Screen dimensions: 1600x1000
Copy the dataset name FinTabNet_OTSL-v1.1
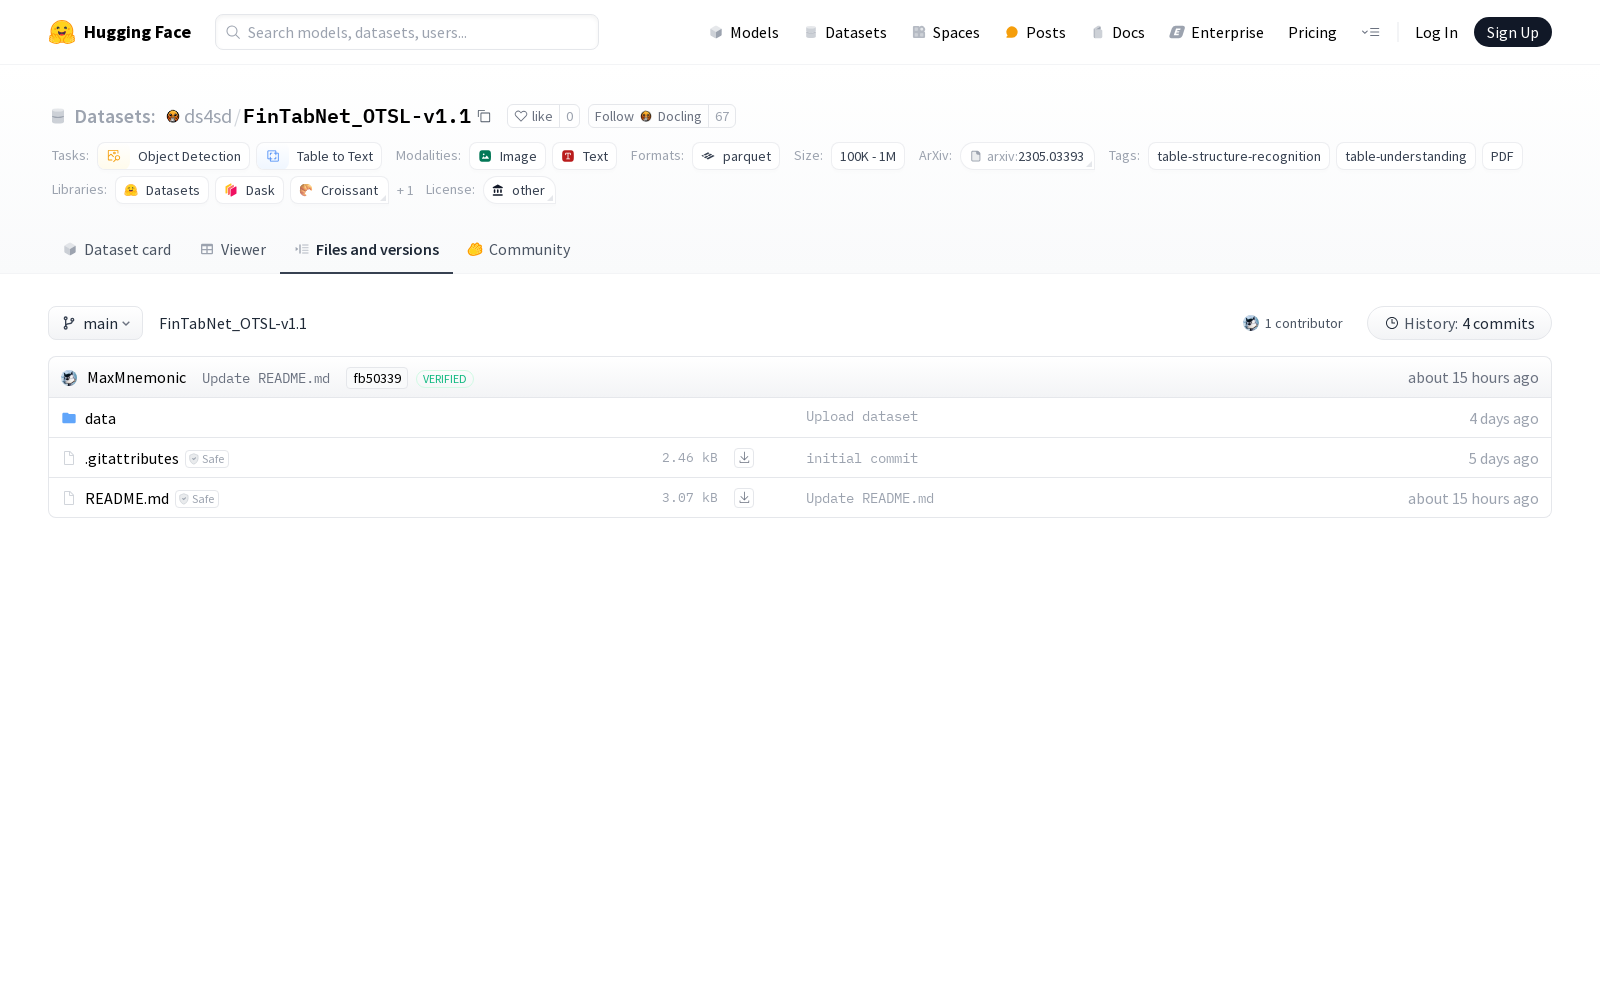click(484, 116)
